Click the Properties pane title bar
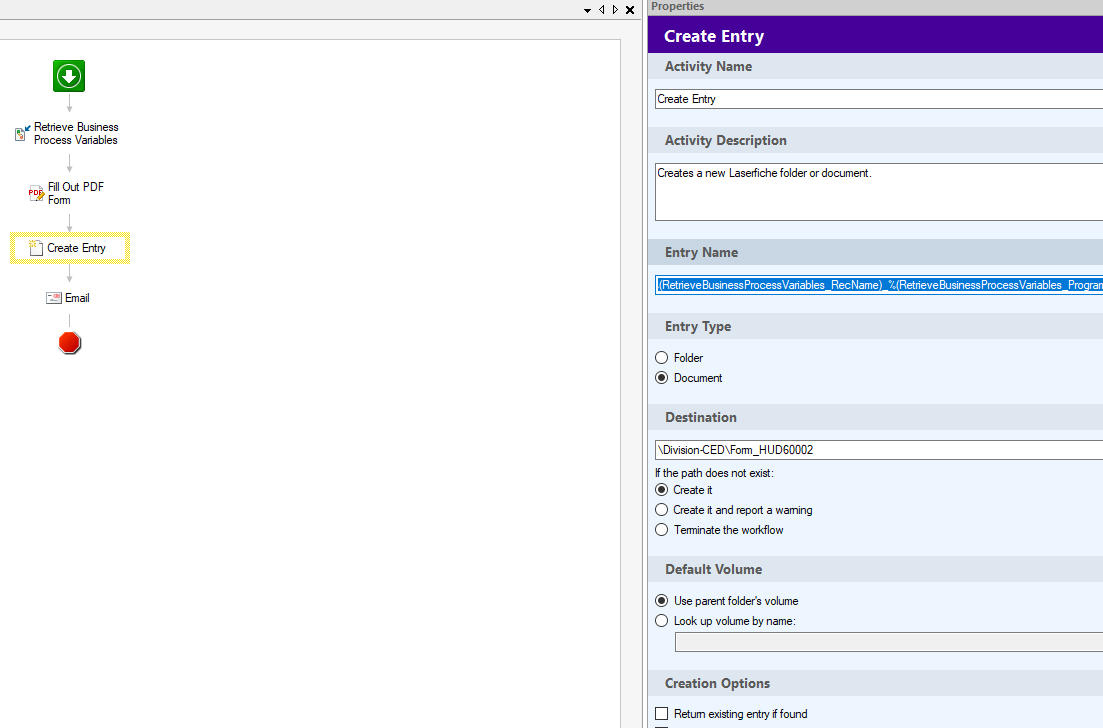Viewport: 1103px width, 728px height. click(x=875, y=7)
